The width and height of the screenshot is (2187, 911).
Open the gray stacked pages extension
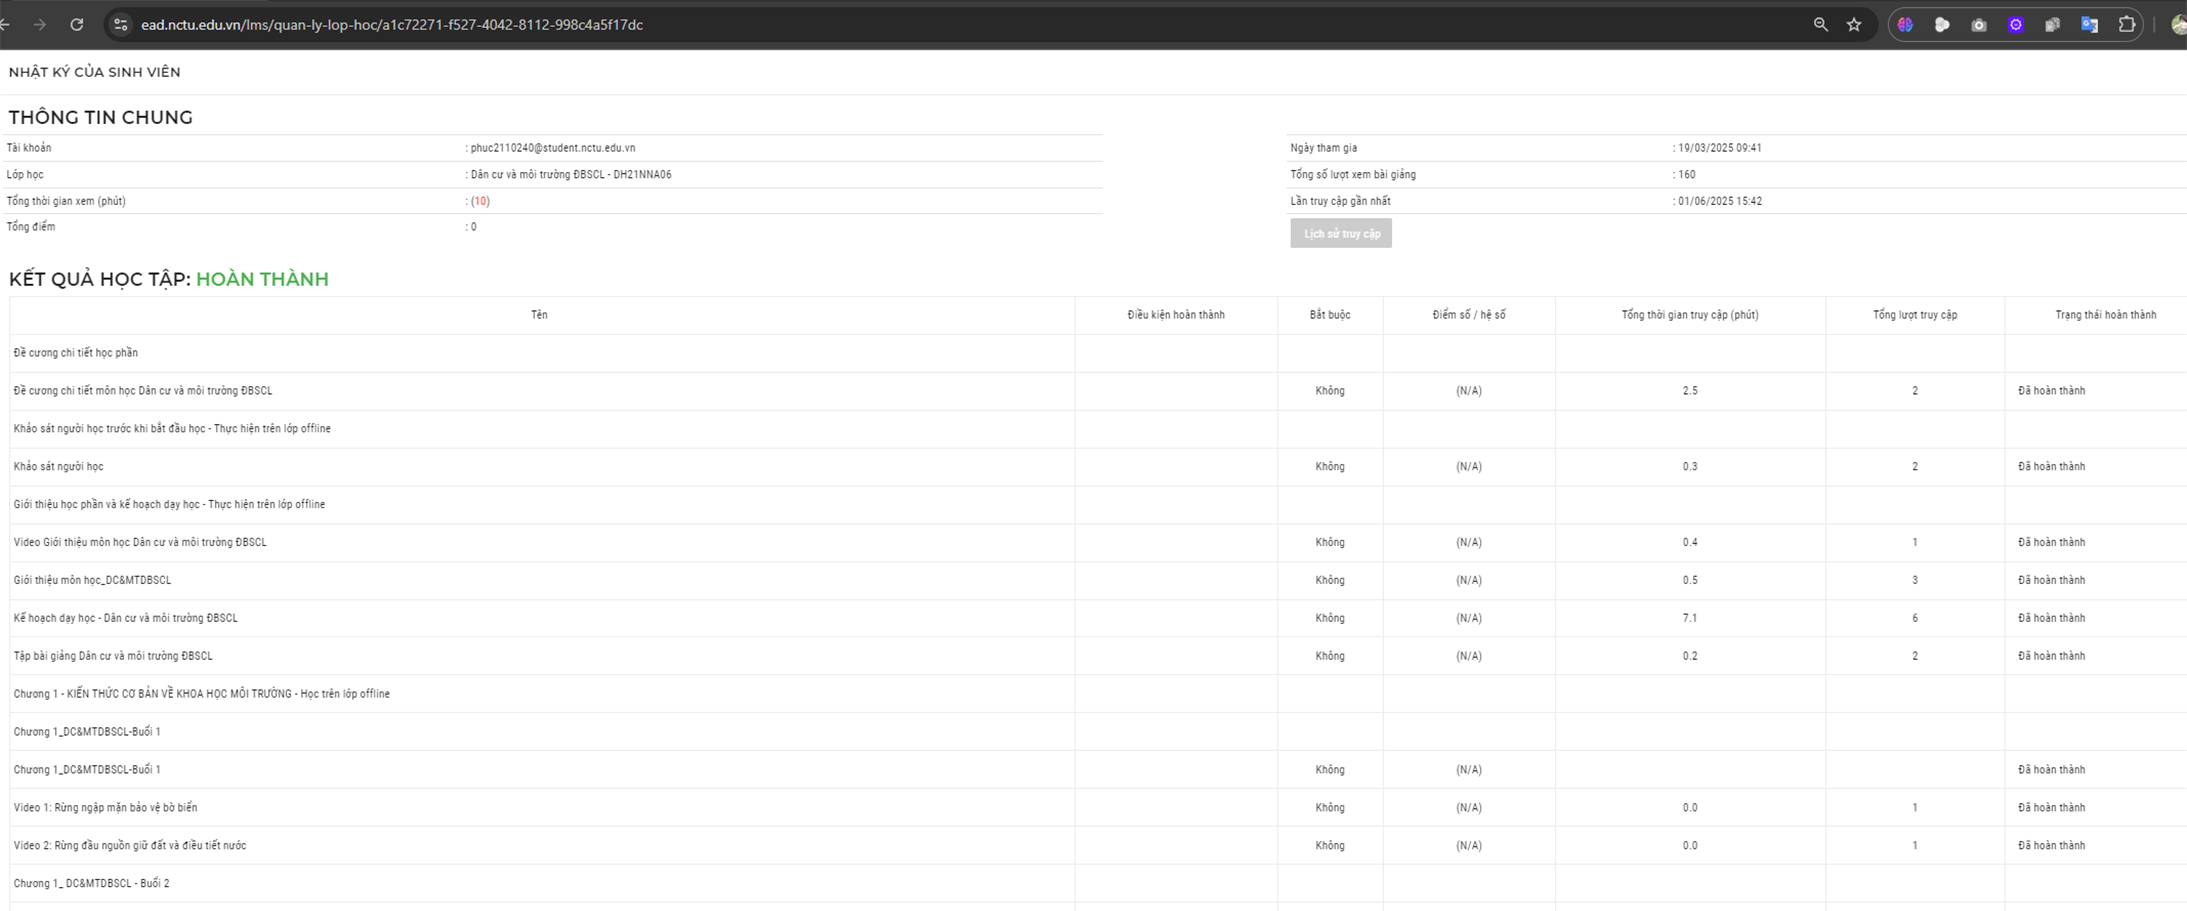point(2052,25)
